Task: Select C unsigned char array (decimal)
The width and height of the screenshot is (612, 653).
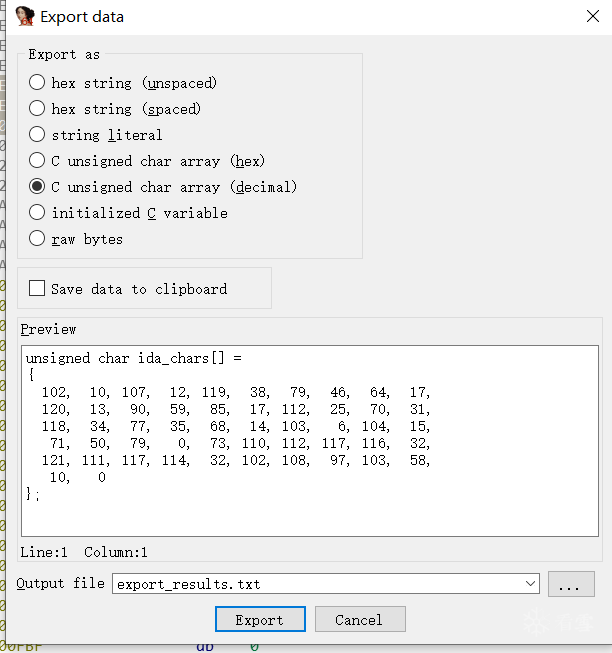Action: (x=37, y=187)
